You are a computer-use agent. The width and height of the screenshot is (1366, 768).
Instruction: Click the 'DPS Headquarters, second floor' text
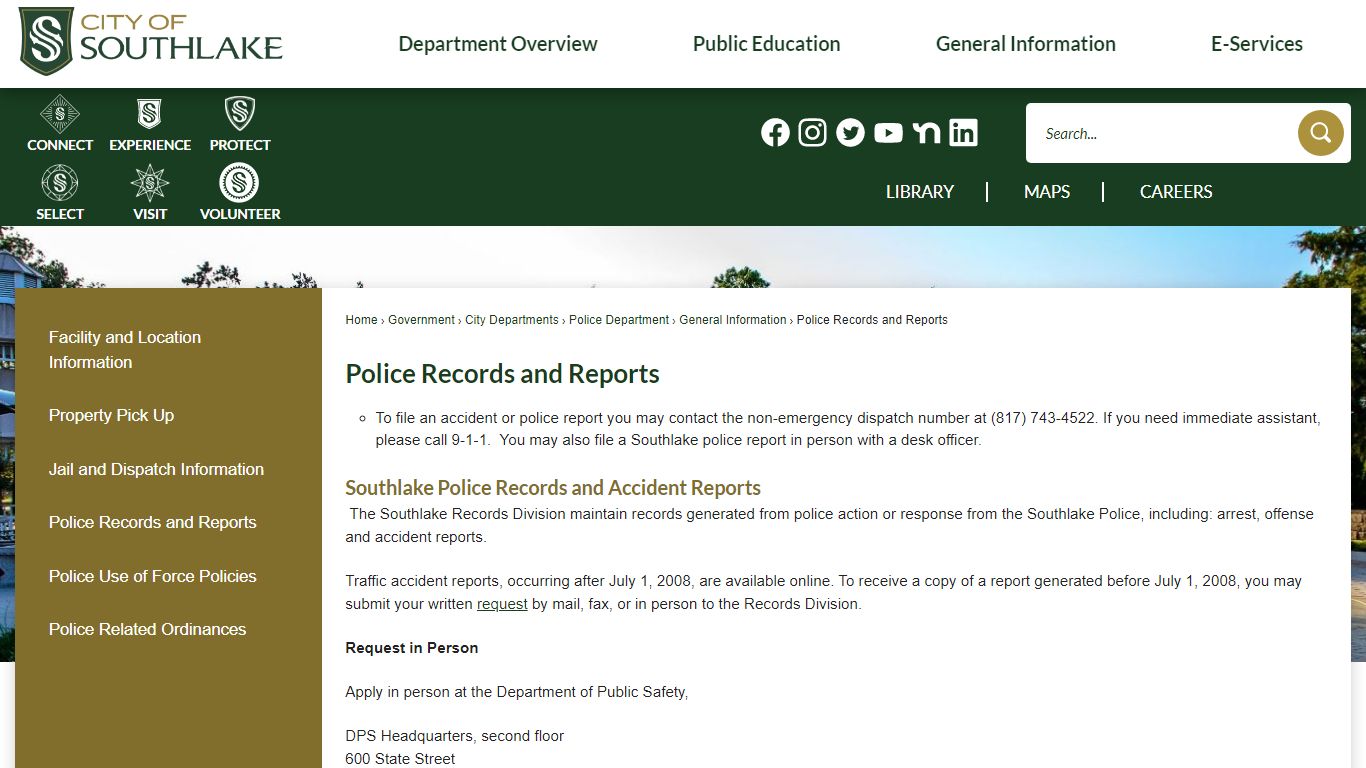(x=455, y=736)
